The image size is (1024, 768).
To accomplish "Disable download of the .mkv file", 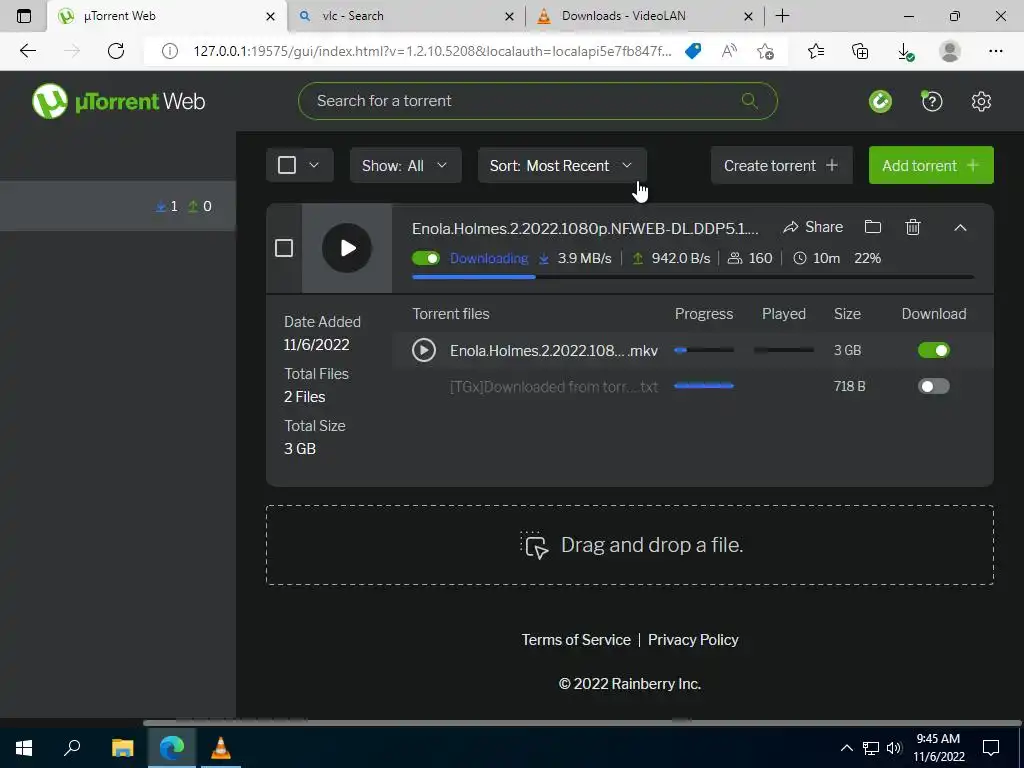I will pos(933,350).
